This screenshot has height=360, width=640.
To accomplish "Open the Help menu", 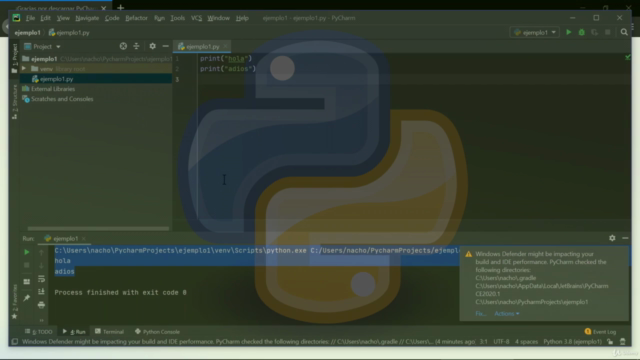I will (x=242, y=18).
